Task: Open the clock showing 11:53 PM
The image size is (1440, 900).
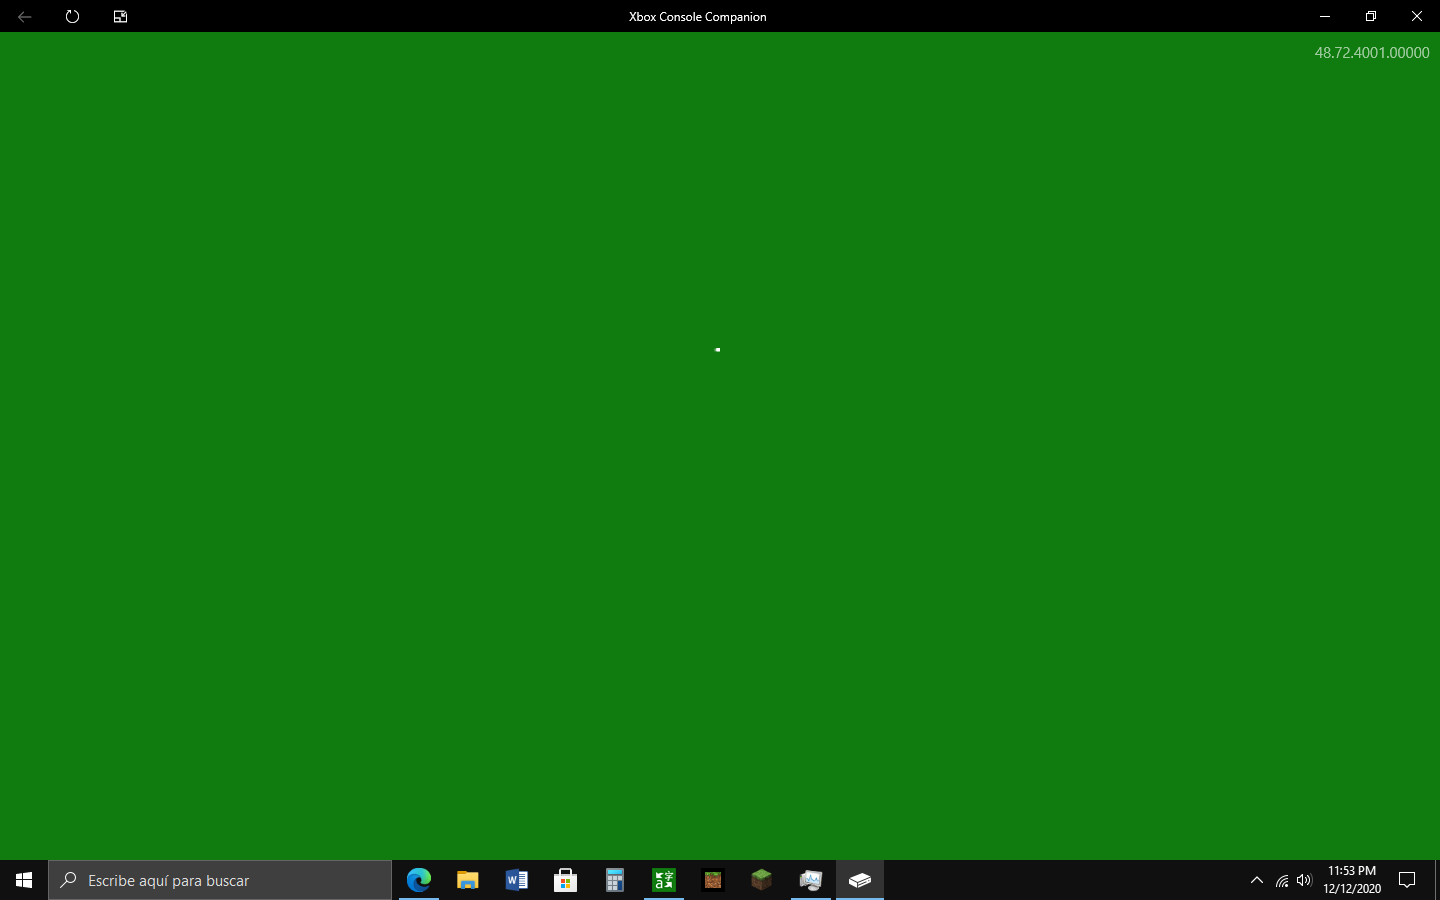Action: (x=1352, y=880)
